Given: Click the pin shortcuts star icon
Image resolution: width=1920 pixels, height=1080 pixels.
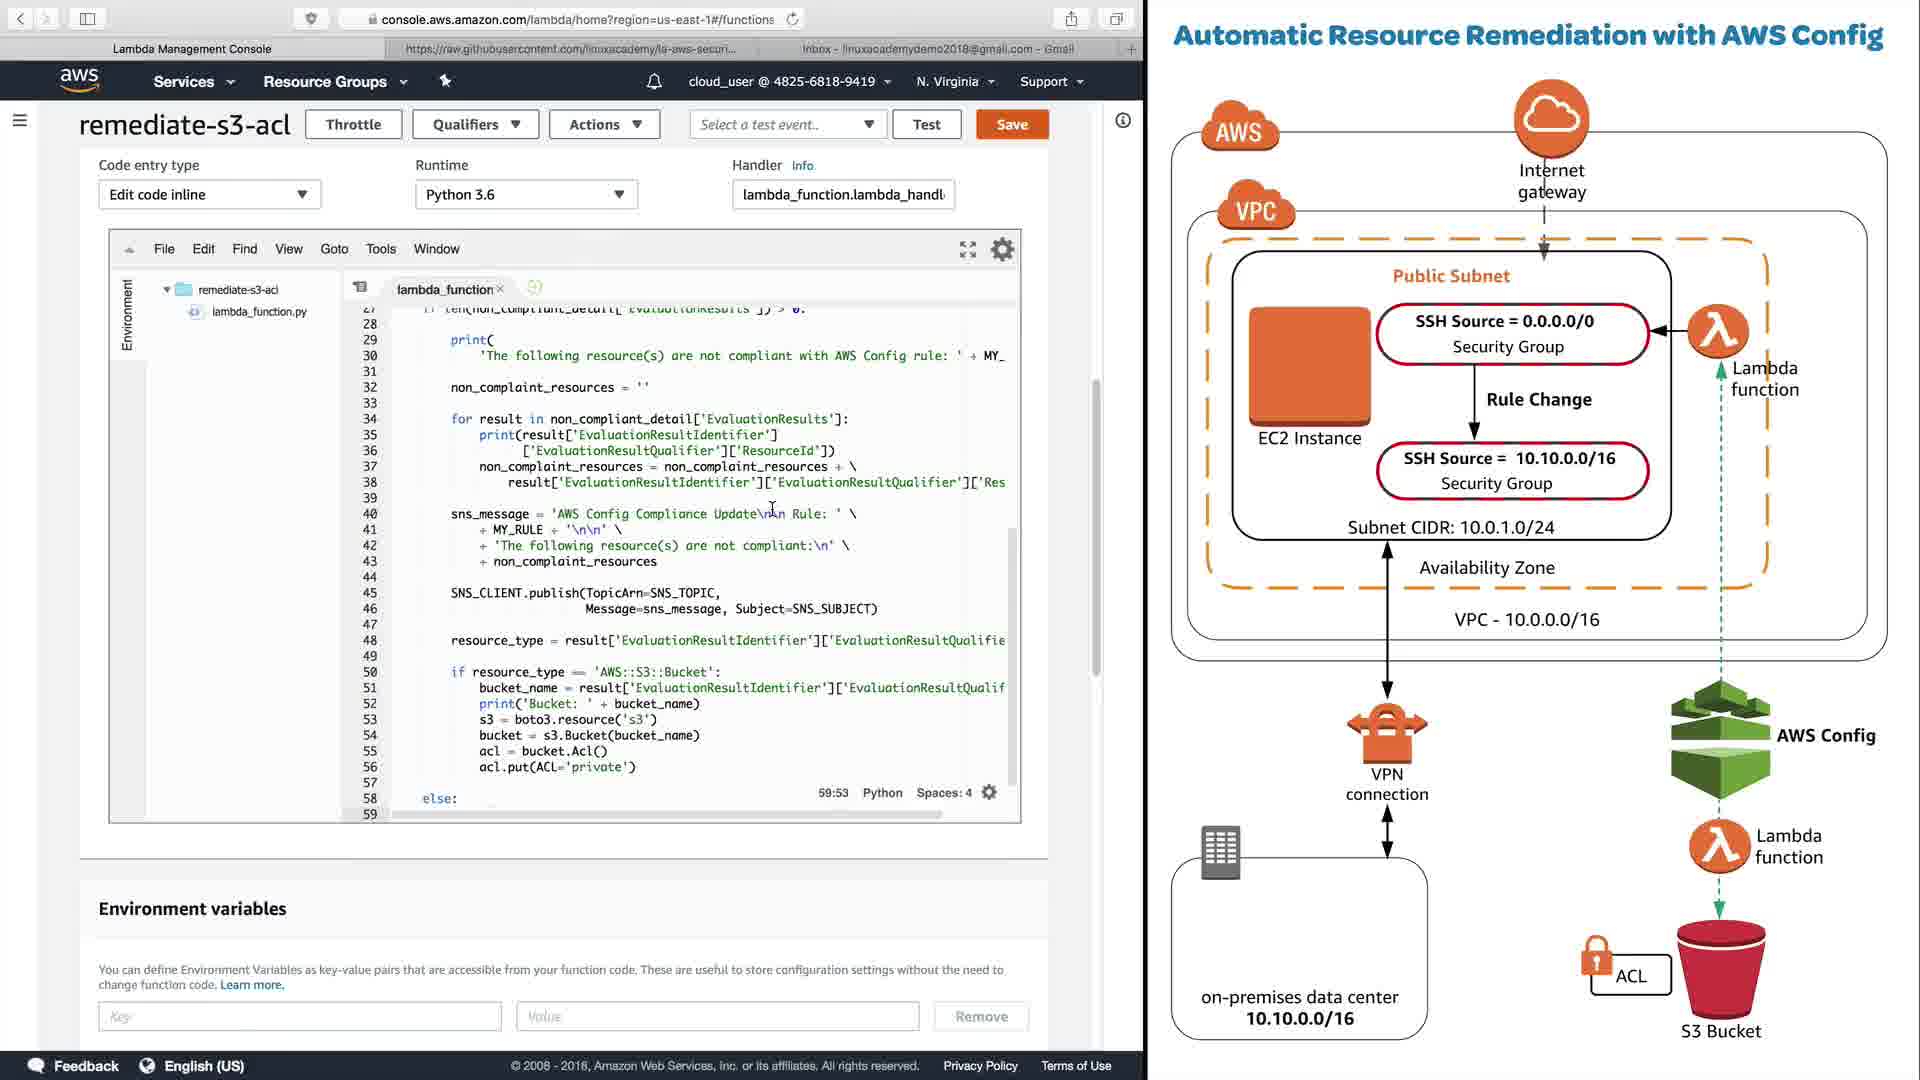Looking at the screenshot, I should [445, 81].
